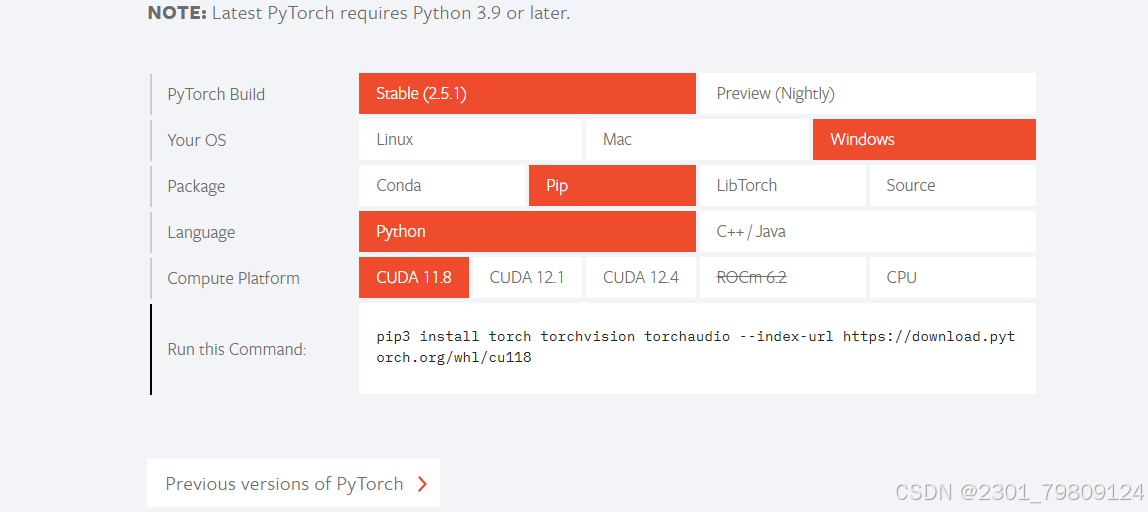The image size is (1148, 512).
Task: Pick CUDA 12.4 compute platform
Action: (641, 278)
